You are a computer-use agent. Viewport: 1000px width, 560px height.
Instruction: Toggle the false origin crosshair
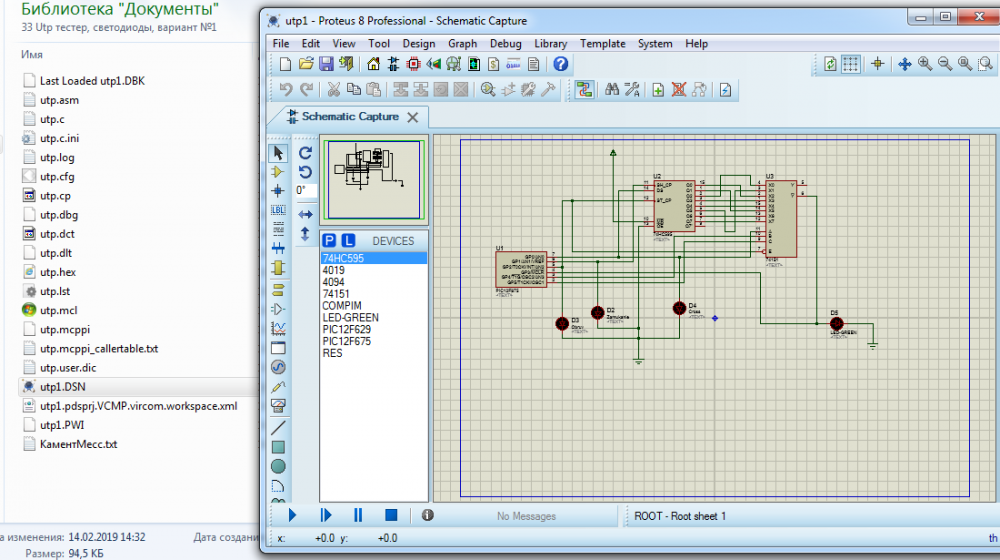878,64
